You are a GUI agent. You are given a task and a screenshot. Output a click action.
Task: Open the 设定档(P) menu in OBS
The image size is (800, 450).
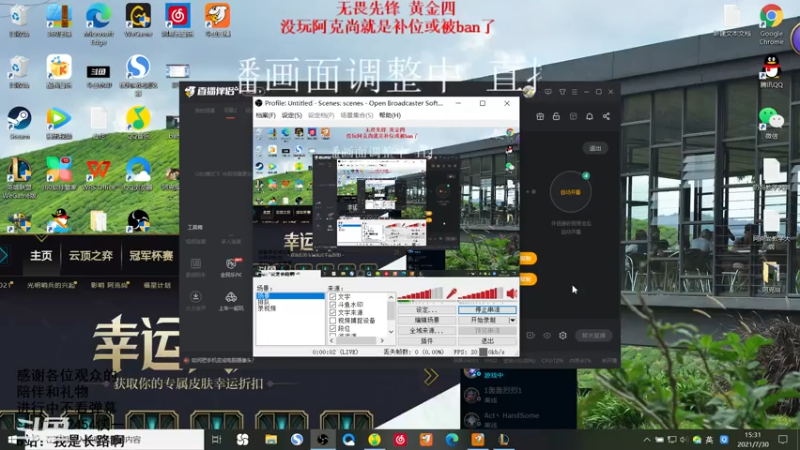tap(321, 115)
